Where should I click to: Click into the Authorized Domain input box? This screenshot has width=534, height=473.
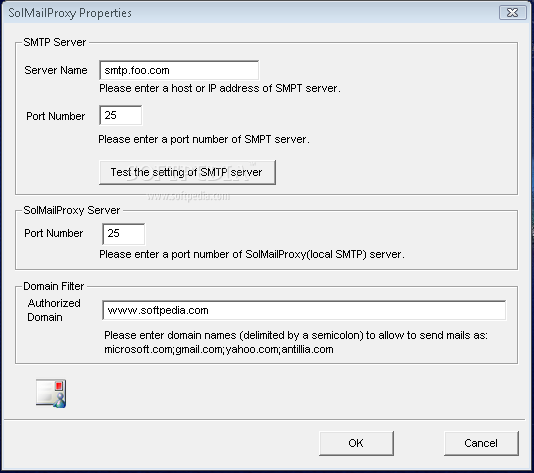pos(304,310)
